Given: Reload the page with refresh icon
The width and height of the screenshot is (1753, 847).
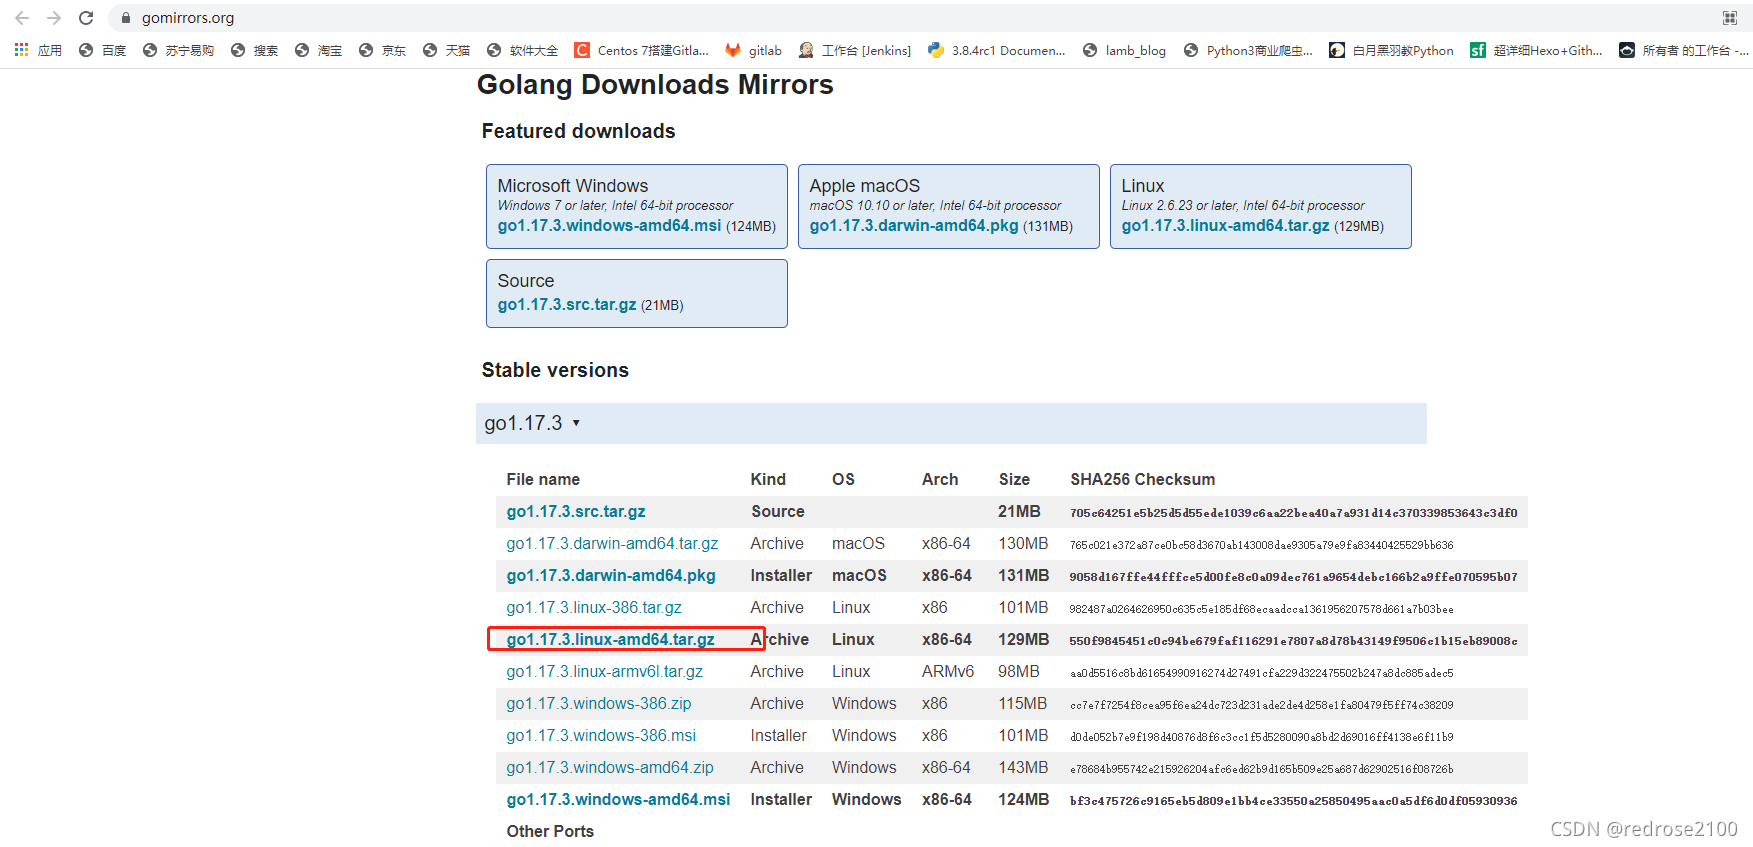Looking at the screenshot, I should tap(86, 18).
